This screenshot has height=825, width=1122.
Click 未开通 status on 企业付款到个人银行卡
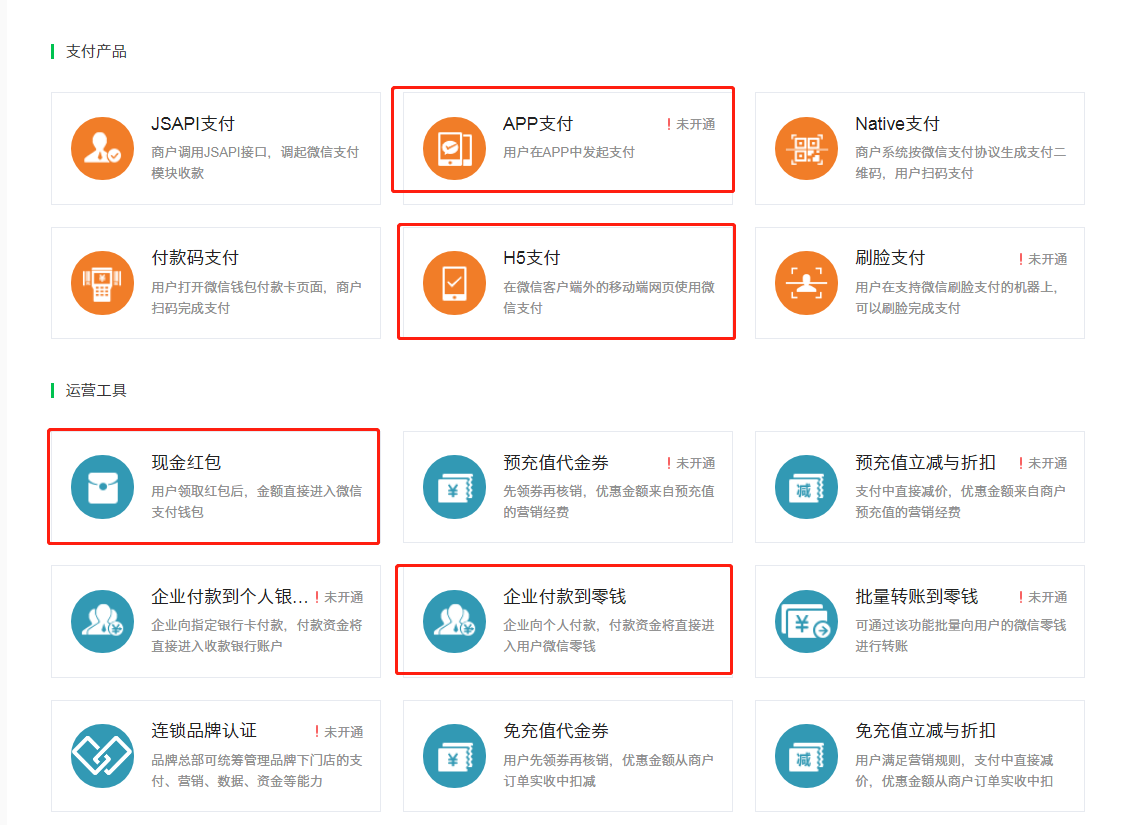(339, 597)
